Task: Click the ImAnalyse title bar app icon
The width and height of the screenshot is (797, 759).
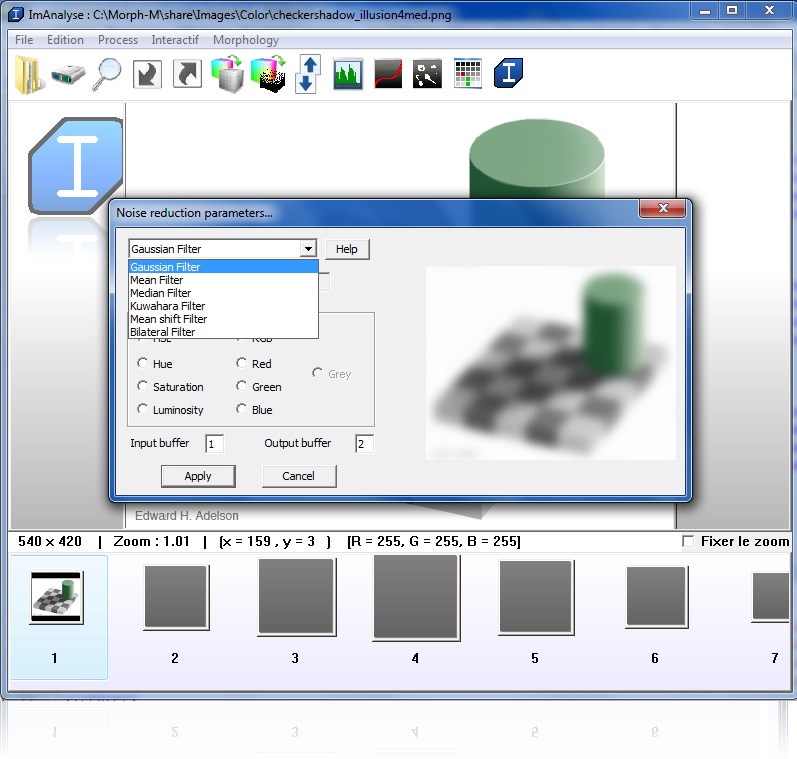Action: coord(16,14)
